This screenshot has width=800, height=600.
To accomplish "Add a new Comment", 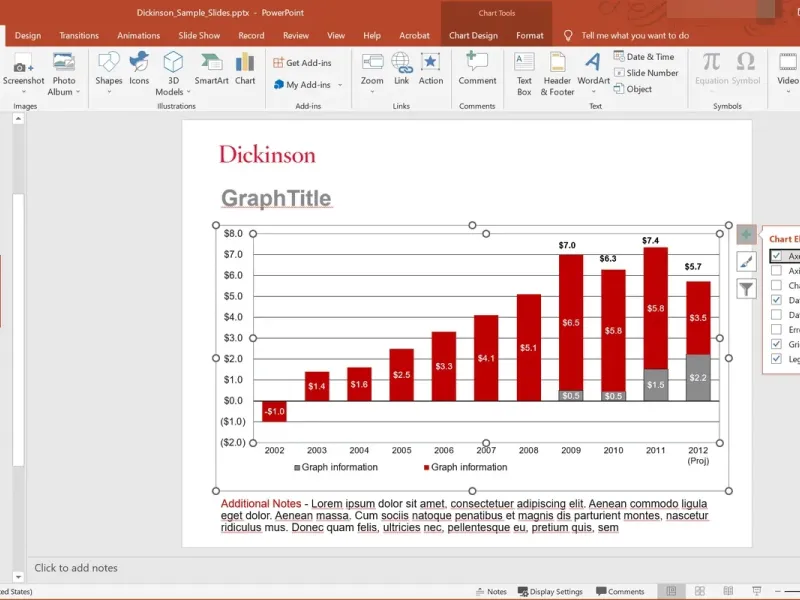I will pyautogui.click(x=477, y=69).
